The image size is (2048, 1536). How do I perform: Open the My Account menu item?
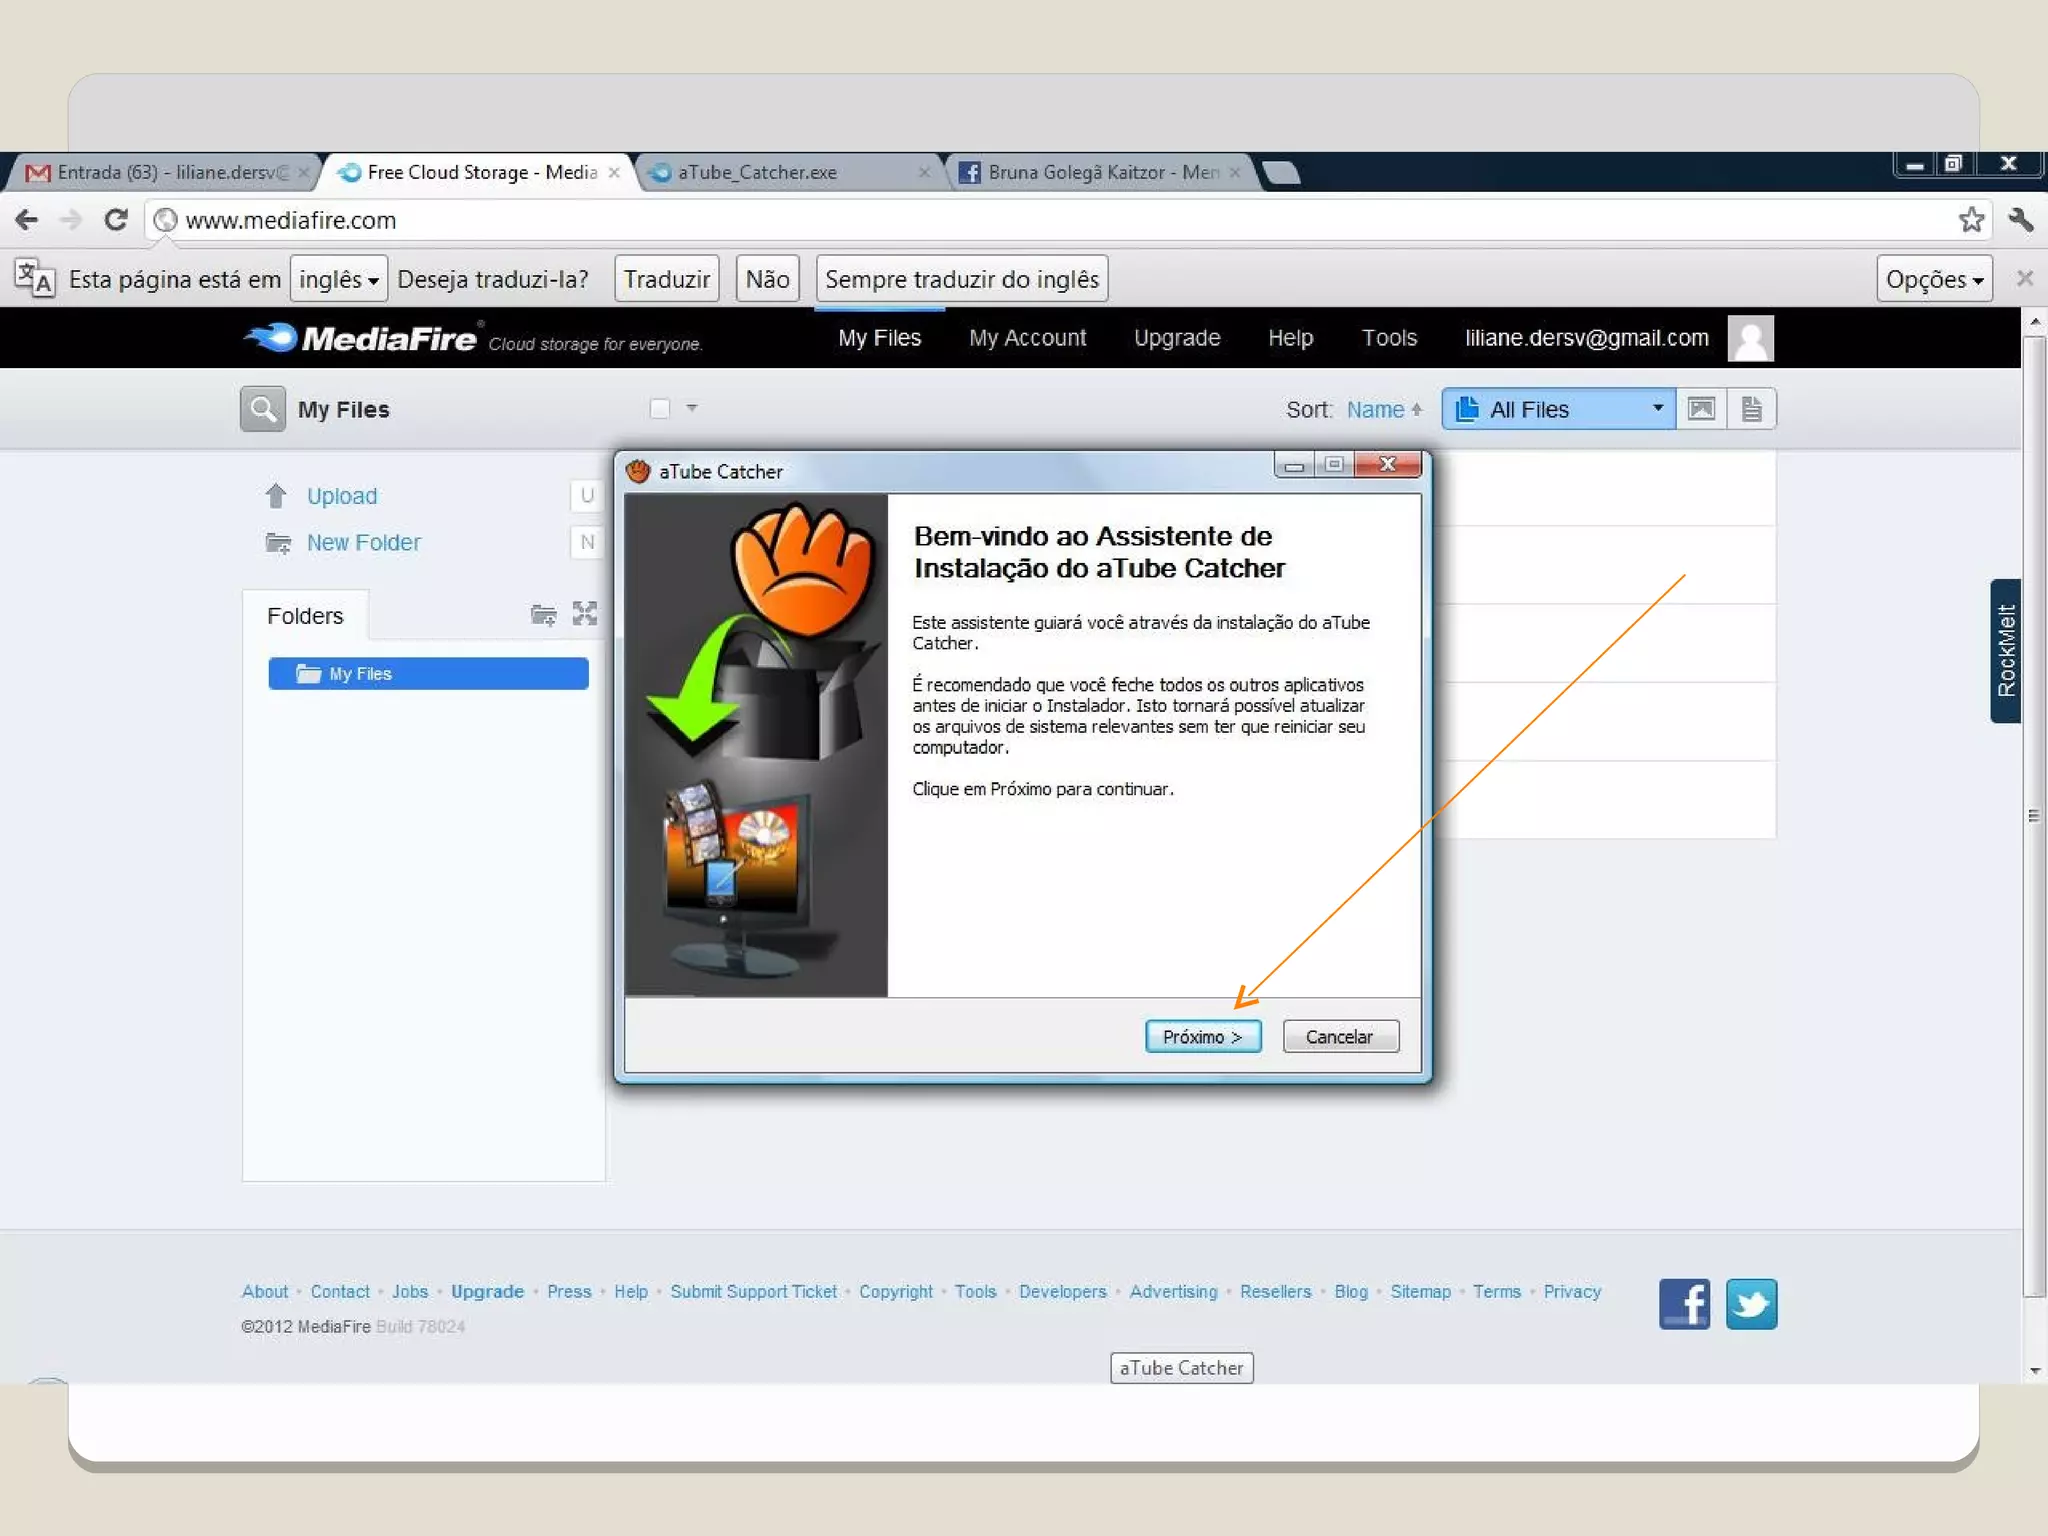[1027, 338]
